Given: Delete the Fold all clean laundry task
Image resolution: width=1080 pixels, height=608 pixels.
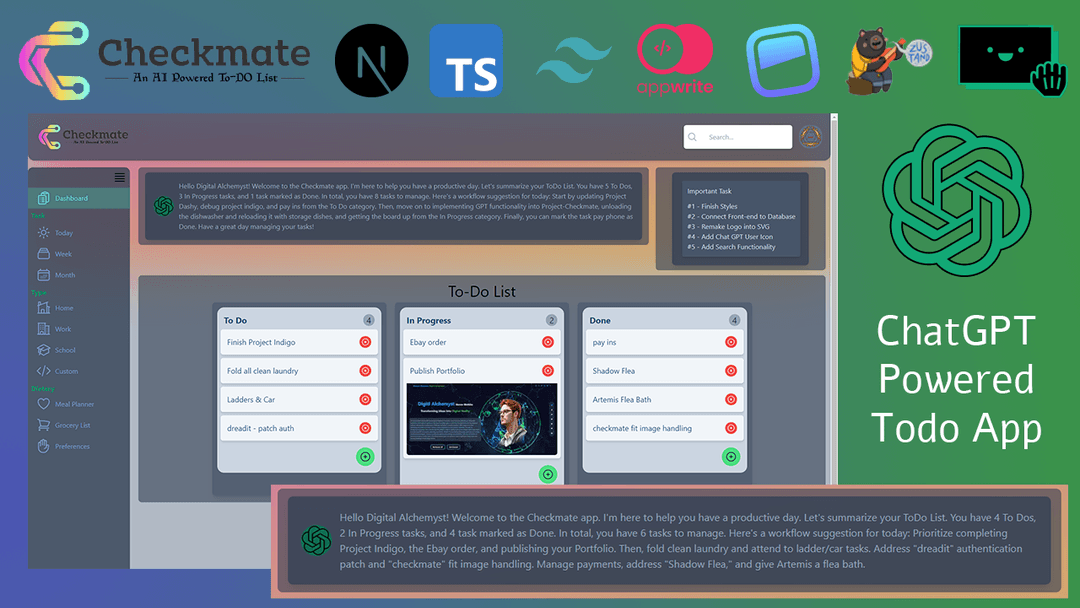Looking at the screenshot, I should [365, 371].
